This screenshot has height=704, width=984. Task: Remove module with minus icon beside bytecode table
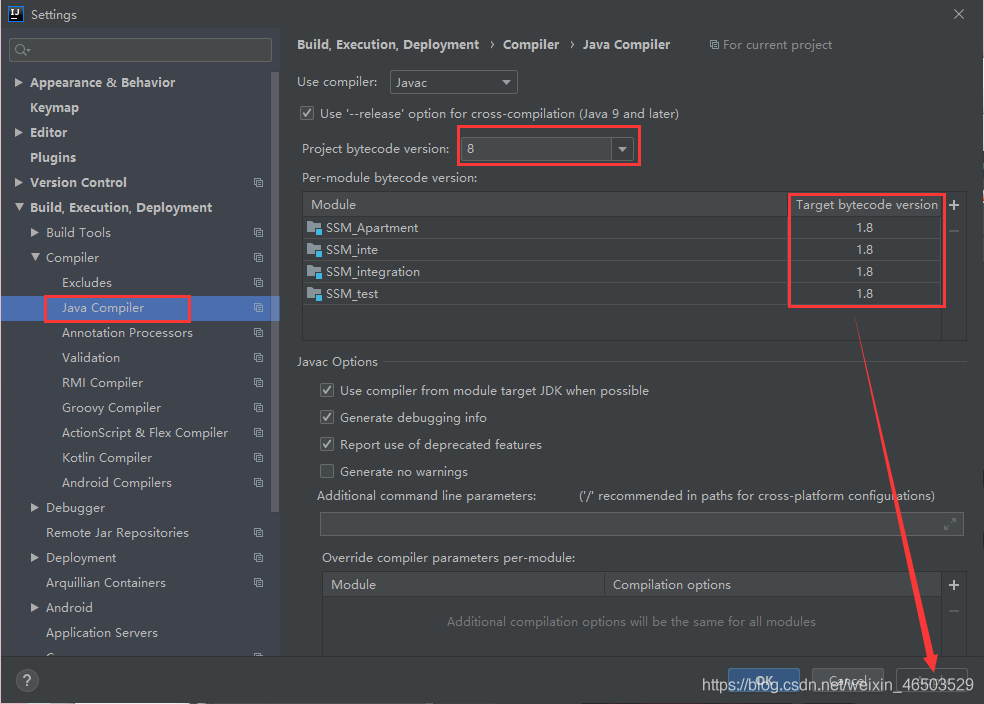[x=954, y=231]
